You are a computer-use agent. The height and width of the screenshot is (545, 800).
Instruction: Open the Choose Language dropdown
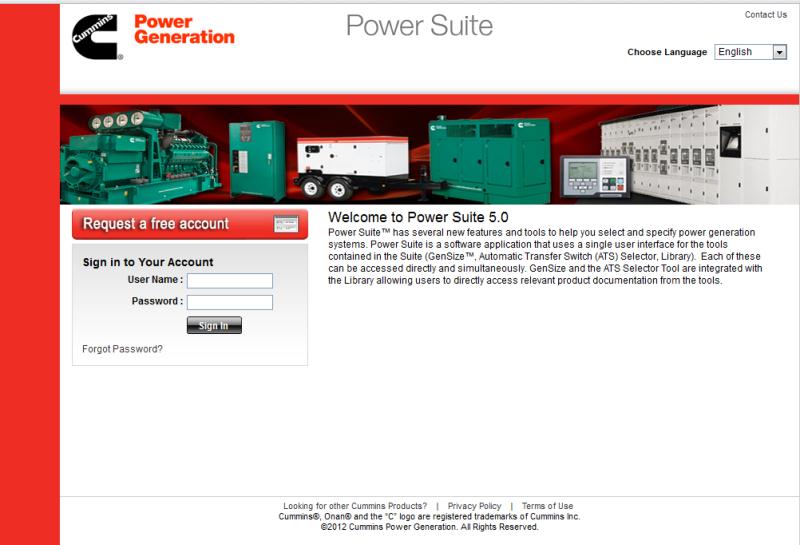750,52
